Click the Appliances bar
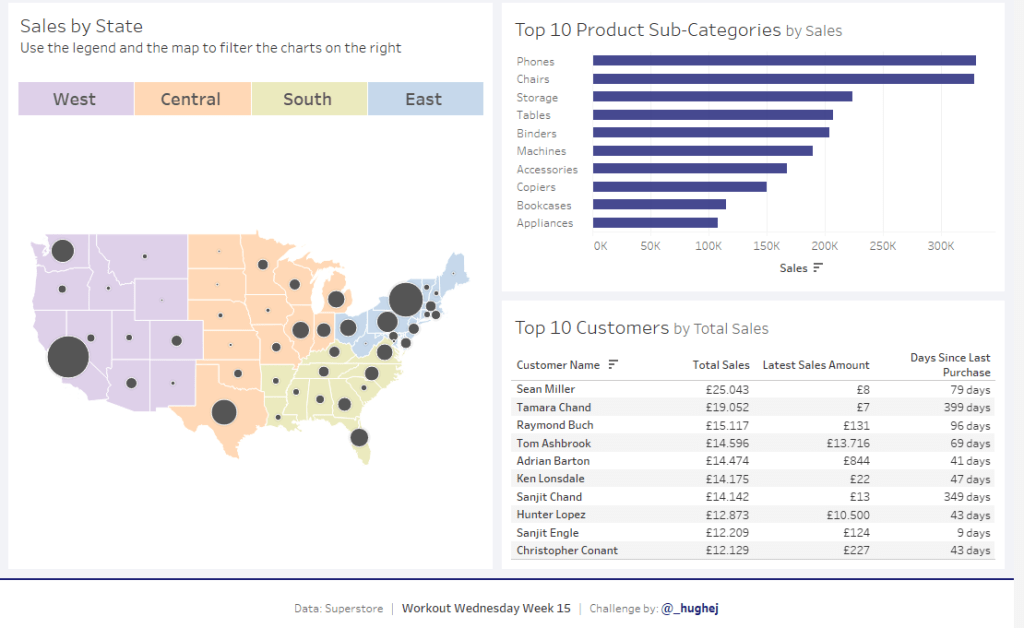This screenshot has height=628, width=1024. 655,223
